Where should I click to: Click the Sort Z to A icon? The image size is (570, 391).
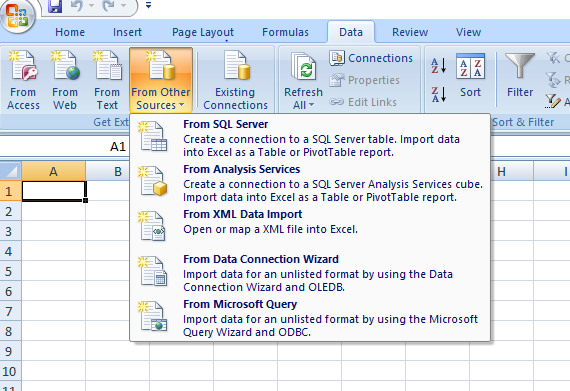click(x=438, y=94)
